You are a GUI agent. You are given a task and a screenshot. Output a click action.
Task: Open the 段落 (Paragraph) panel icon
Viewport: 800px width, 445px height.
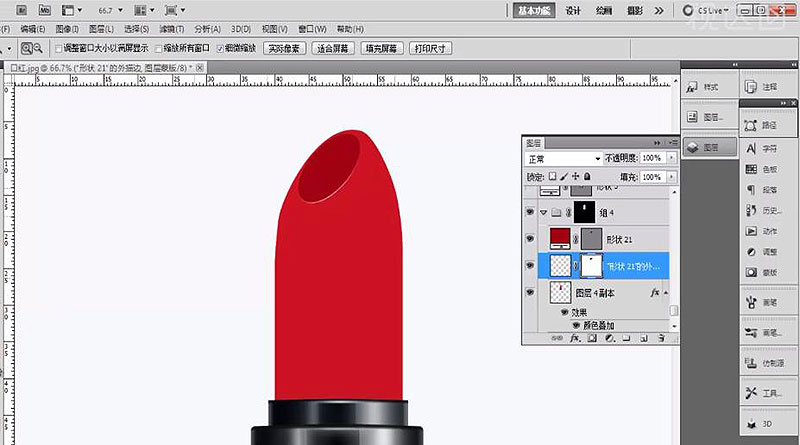pyautogui.click(x=751, y=189)
